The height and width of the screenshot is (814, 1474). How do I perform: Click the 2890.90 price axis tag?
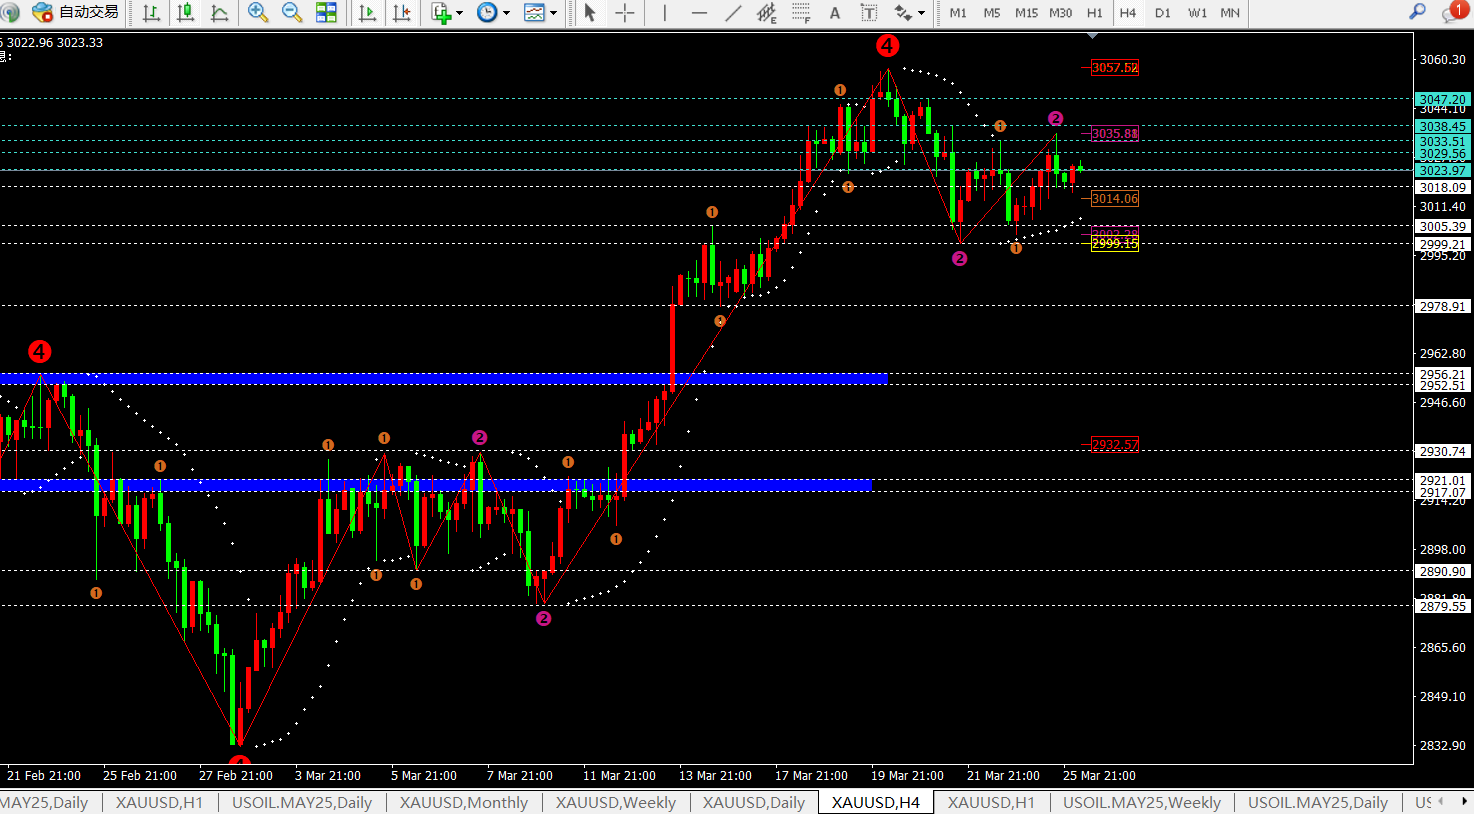(1442, 571)
